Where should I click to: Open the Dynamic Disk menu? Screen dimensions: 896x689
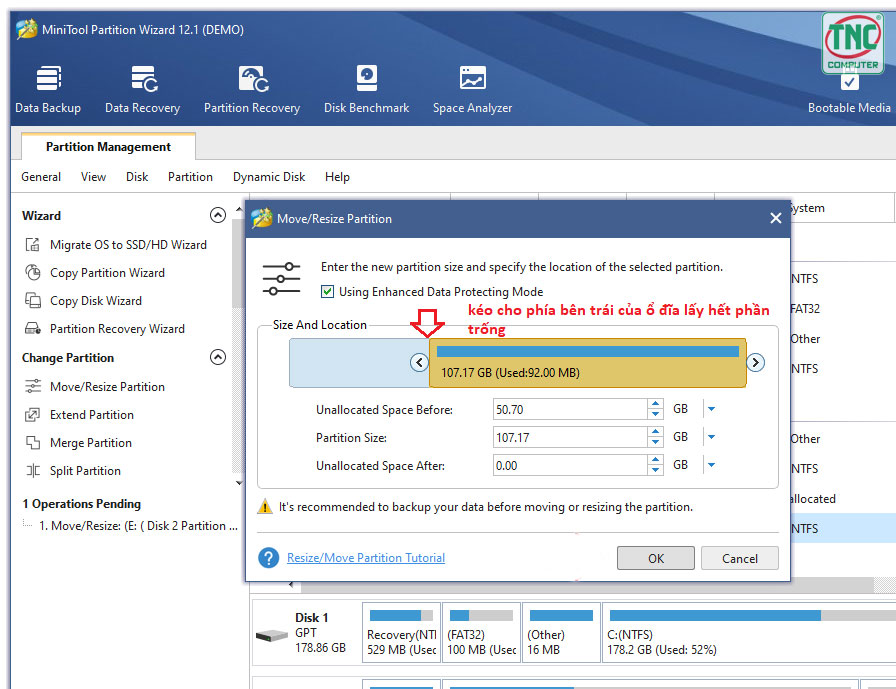pyautogui.click(x=269, y=177)
